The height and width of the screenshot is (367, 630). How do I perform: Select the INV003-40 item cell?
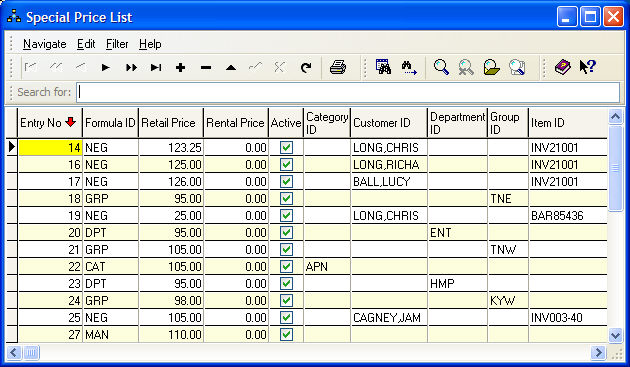pyautogui.click(x=568, y=318)
